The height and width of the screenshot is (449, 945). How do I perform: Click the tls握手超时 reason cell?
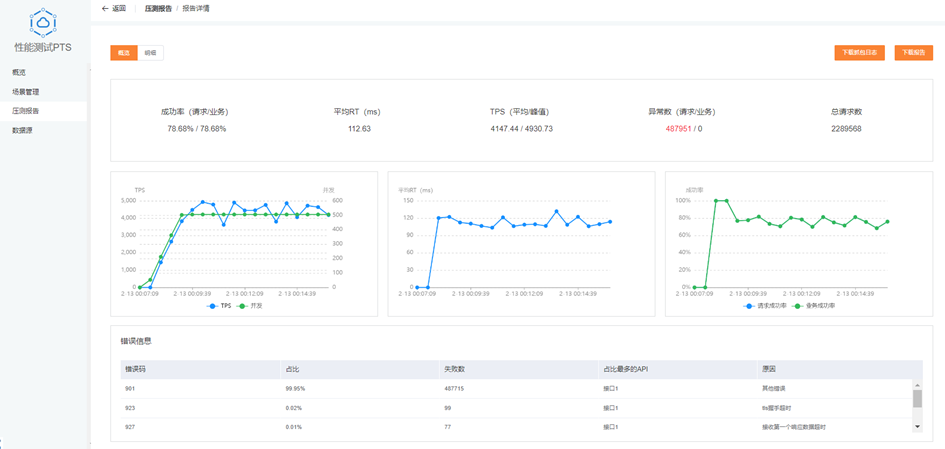click(775, 408)
